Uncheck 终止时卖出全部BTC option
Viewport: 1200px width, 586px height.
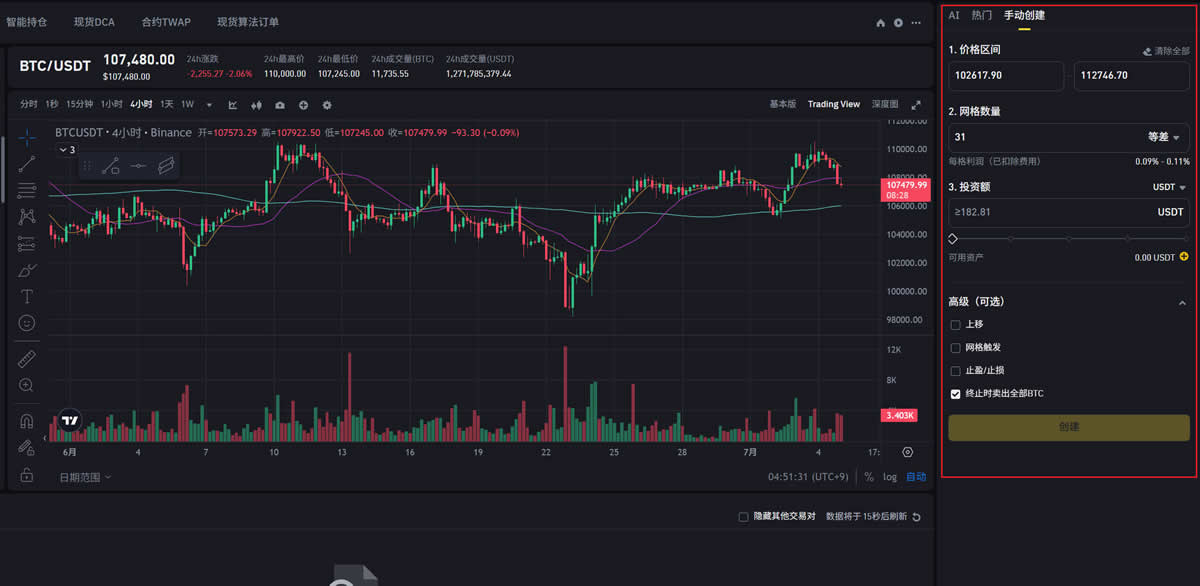pyautogui.click(x=955, y=394)
